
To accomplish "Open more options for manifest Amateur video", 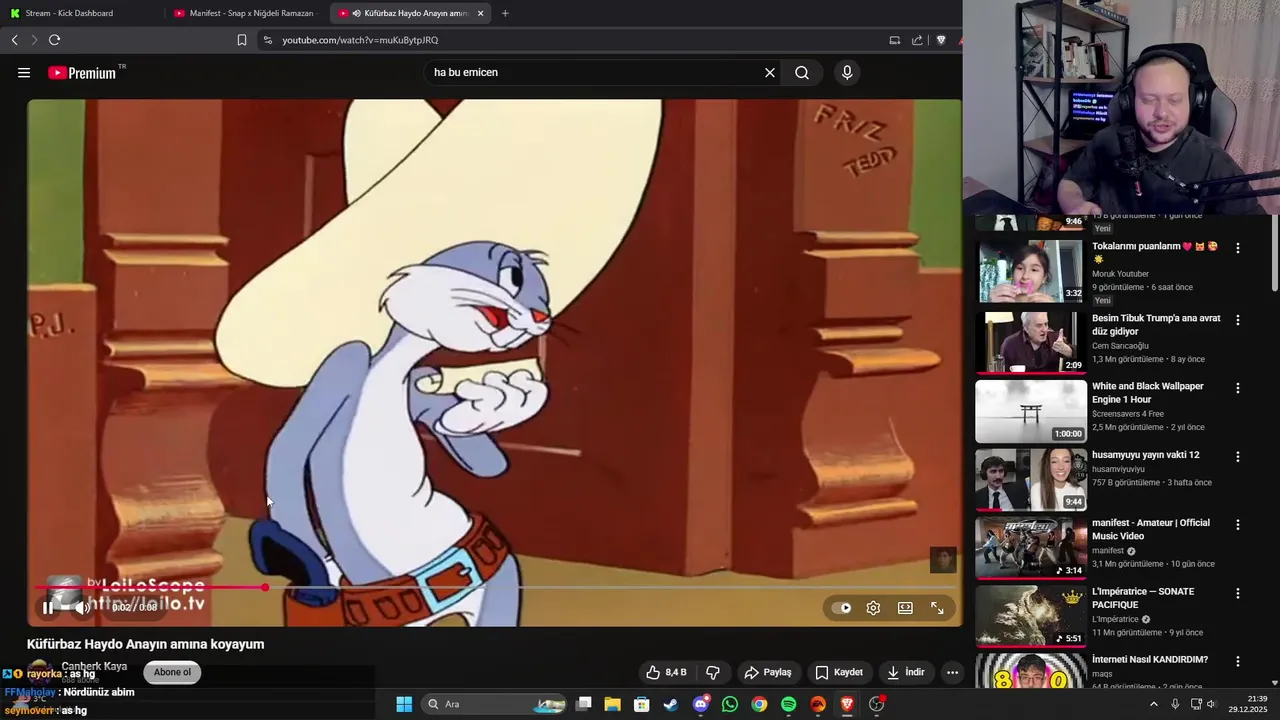I will 1238,524.
